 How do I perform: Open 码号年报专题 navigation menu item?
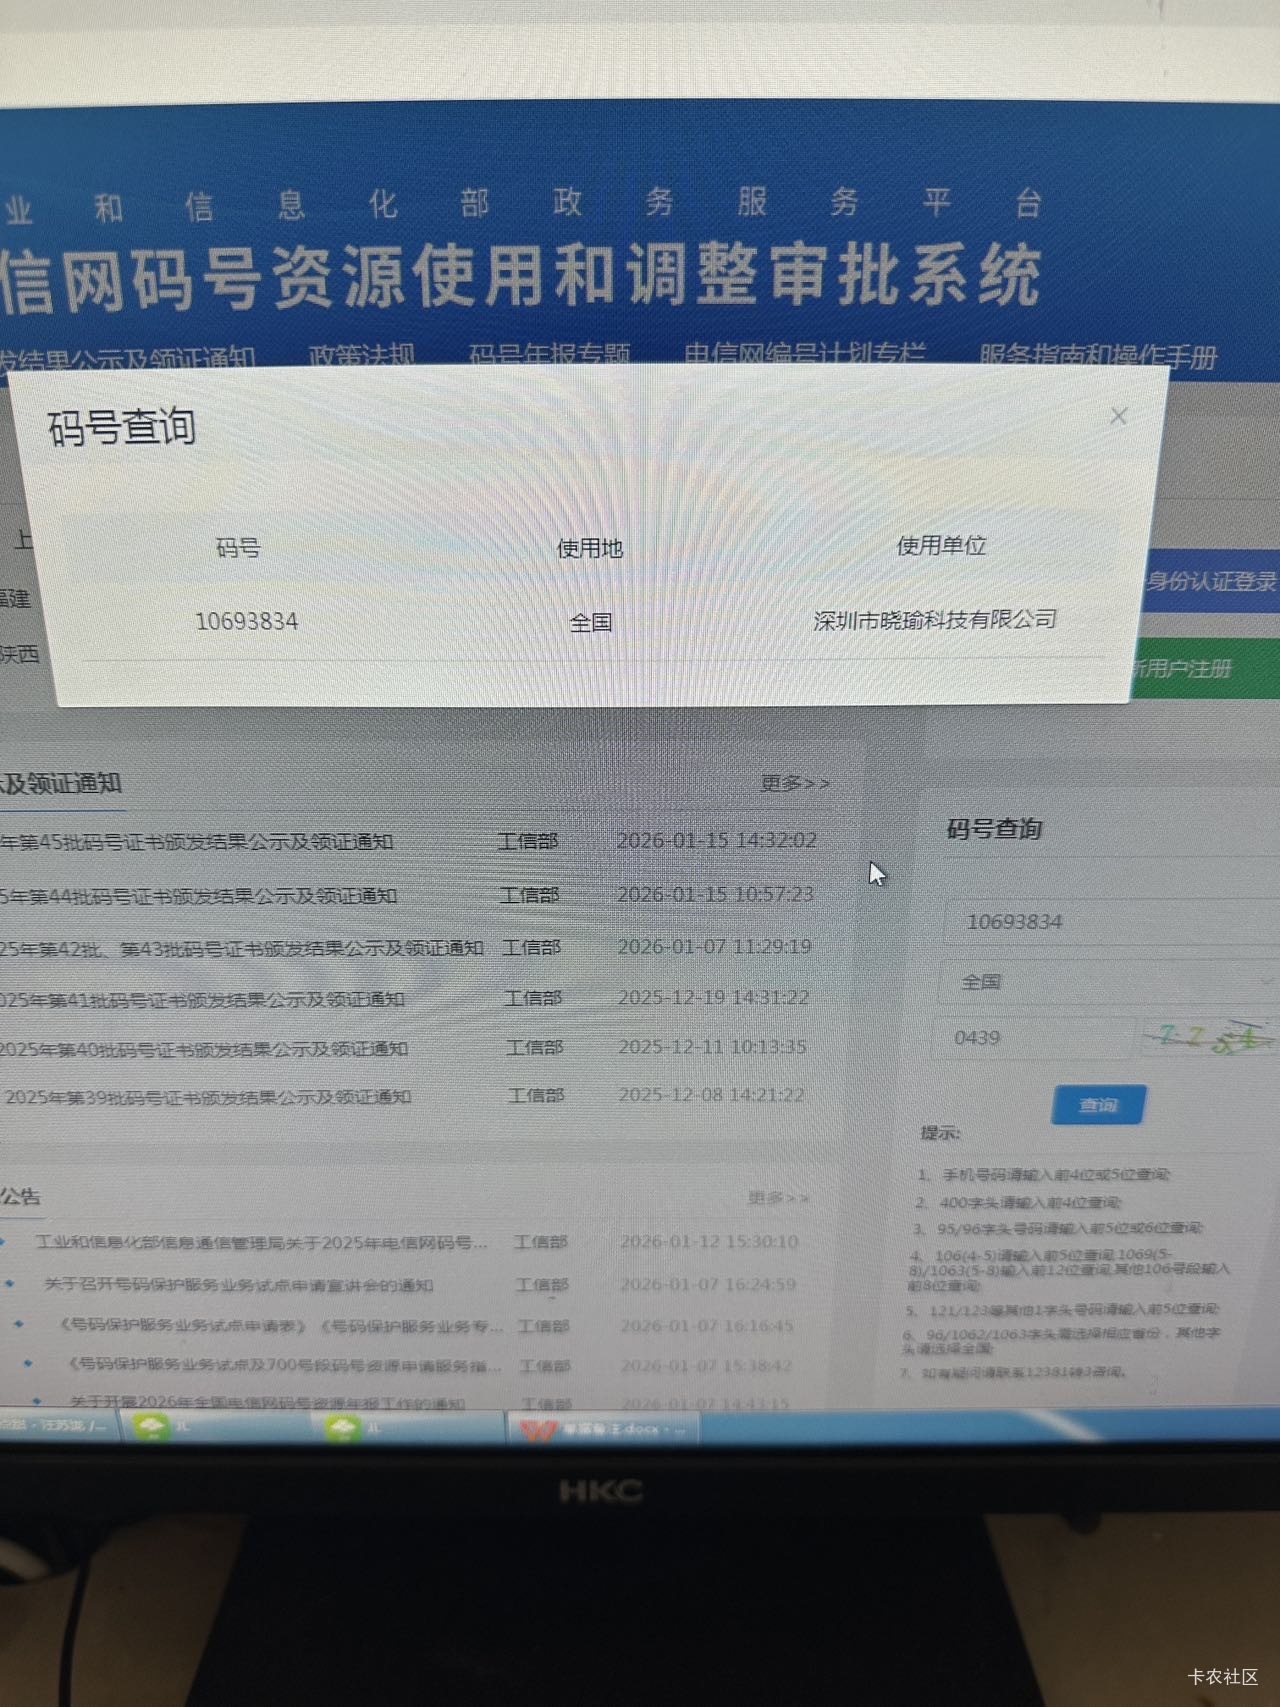pyautogui.click(x=549, y=355)
